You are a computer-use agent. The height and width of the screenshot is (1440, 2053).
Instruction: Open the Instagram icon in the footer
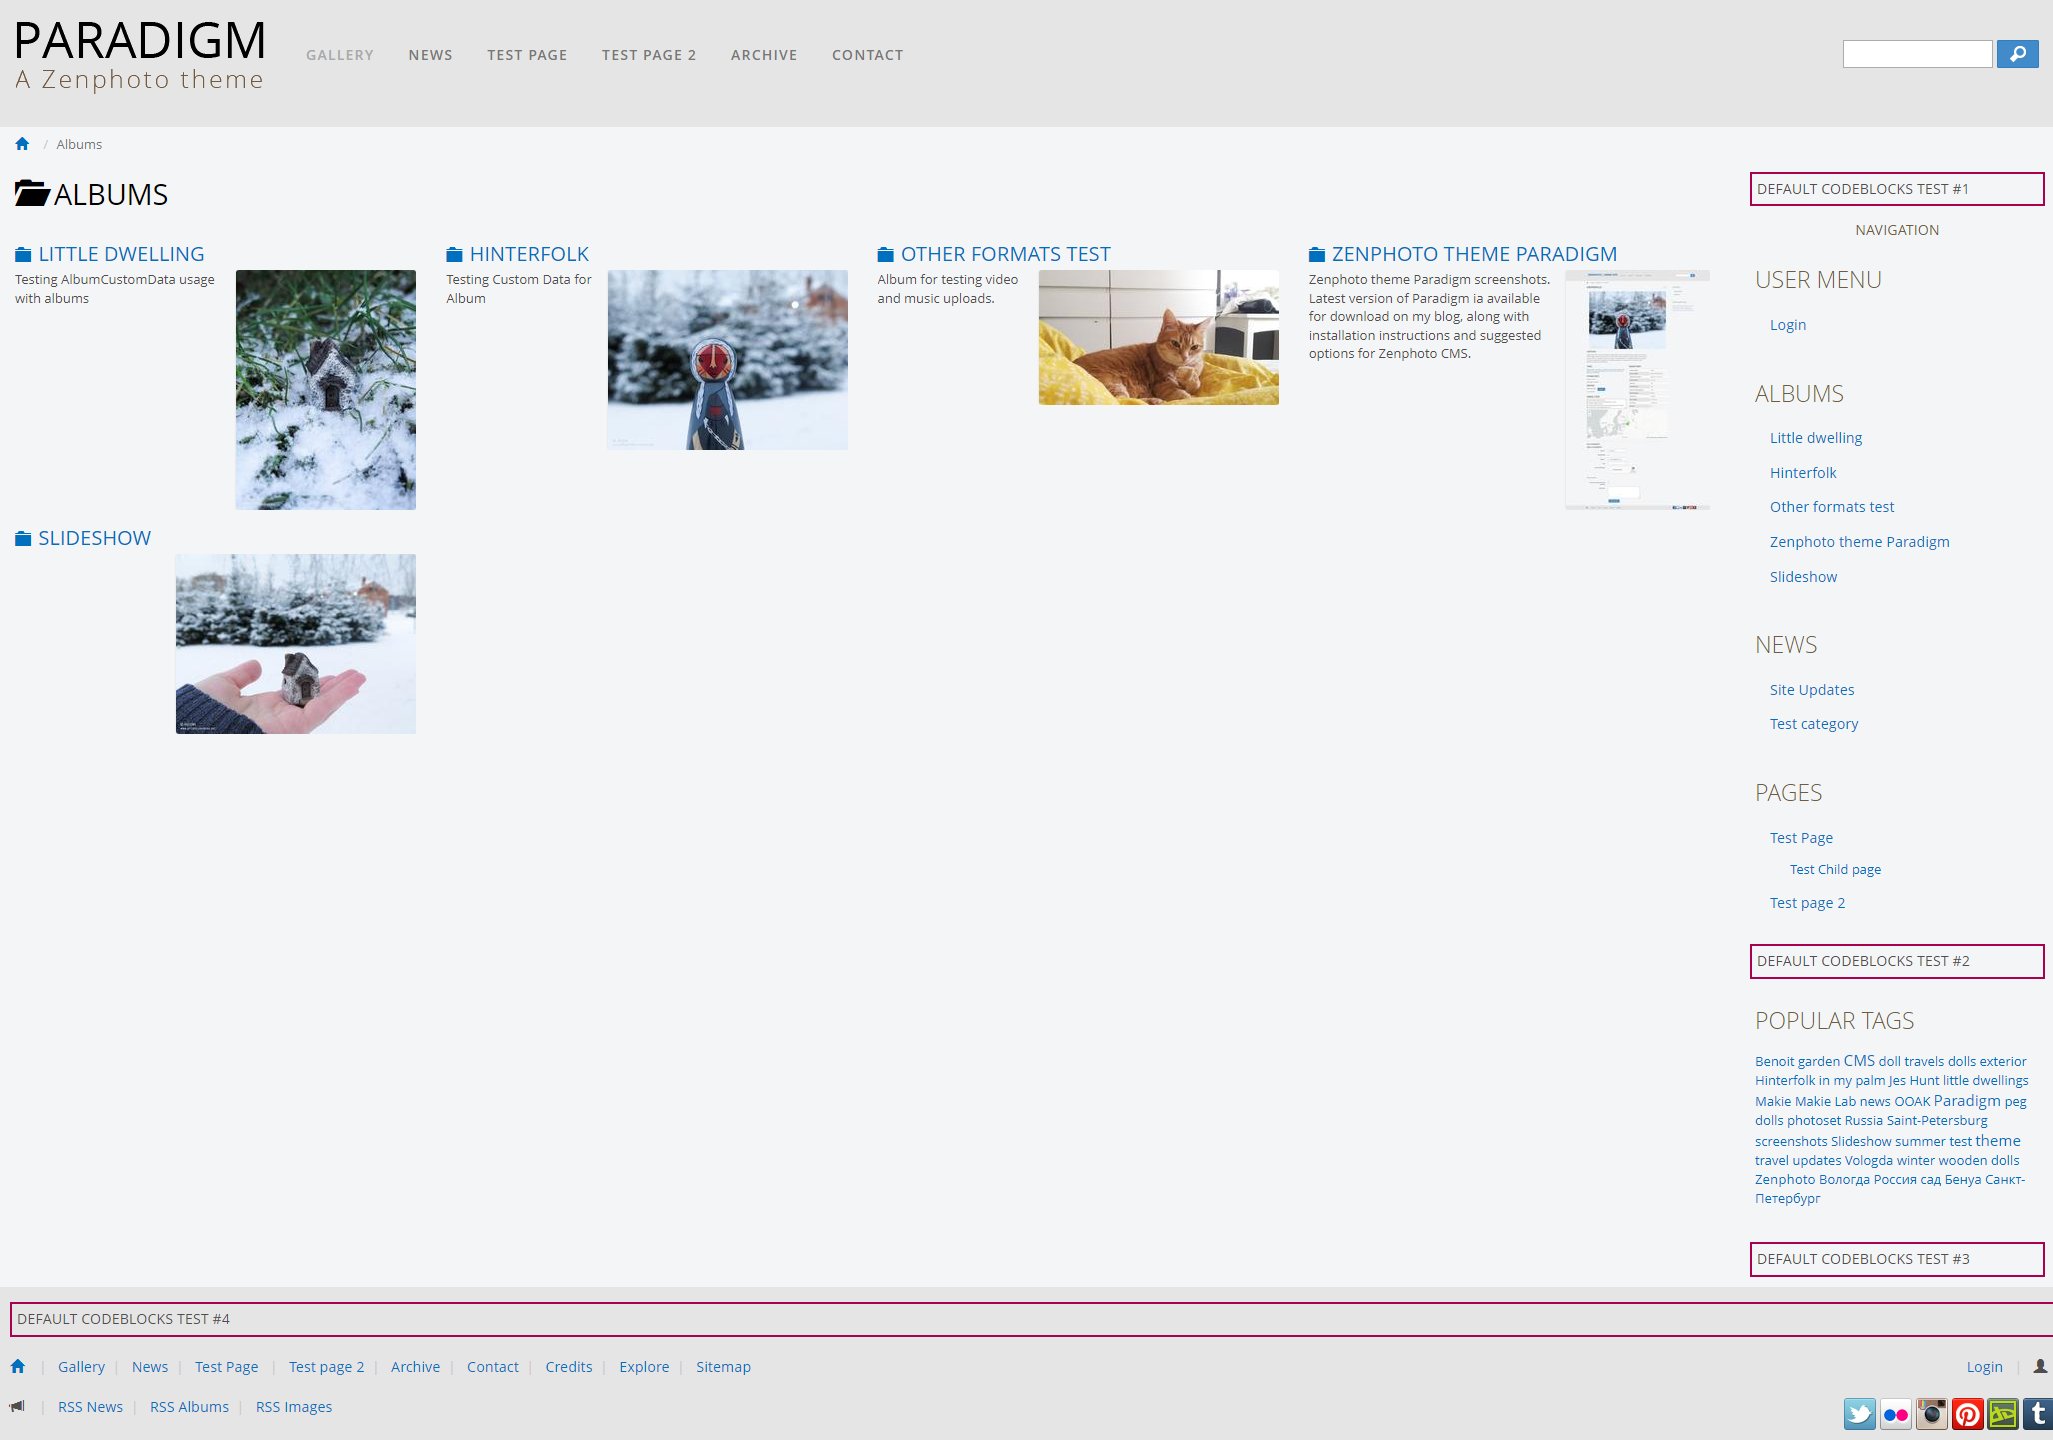(x=1930, y=1414)
